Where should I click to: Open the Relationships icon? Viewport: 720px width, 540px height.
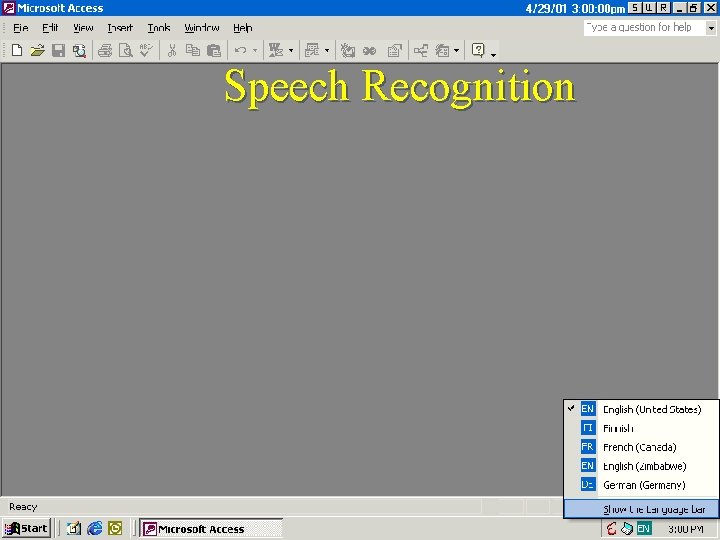click(421, 50)
